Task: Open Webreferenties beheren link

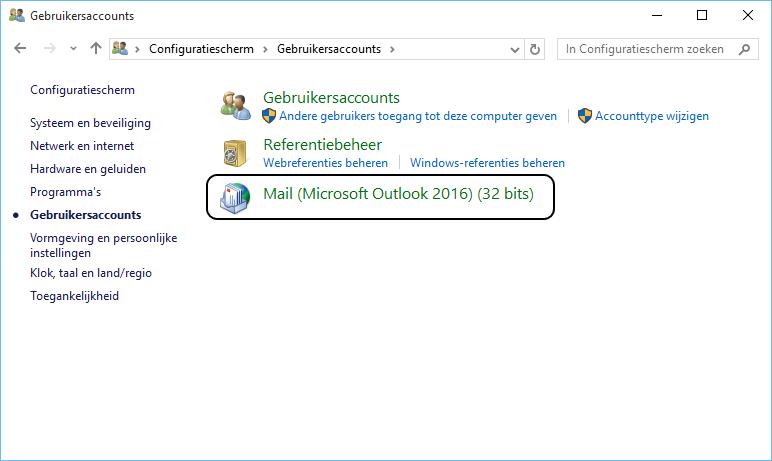Action: tap(325, 162)
